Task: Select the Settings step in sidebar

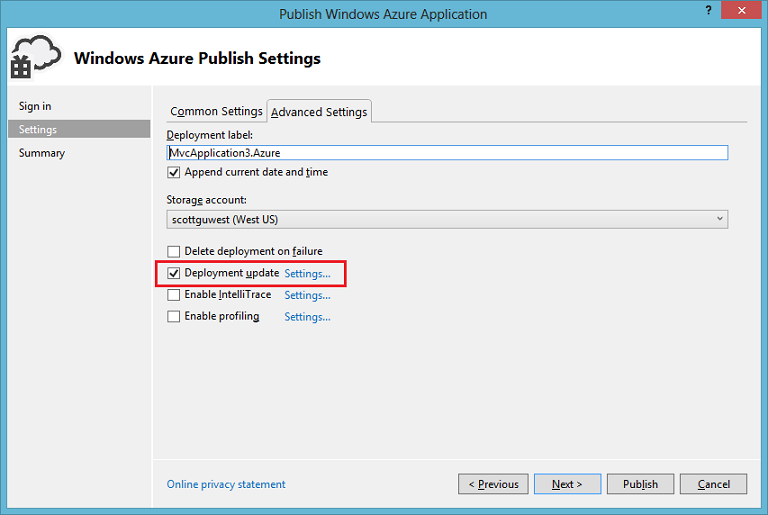Action: tap(79, 129)
